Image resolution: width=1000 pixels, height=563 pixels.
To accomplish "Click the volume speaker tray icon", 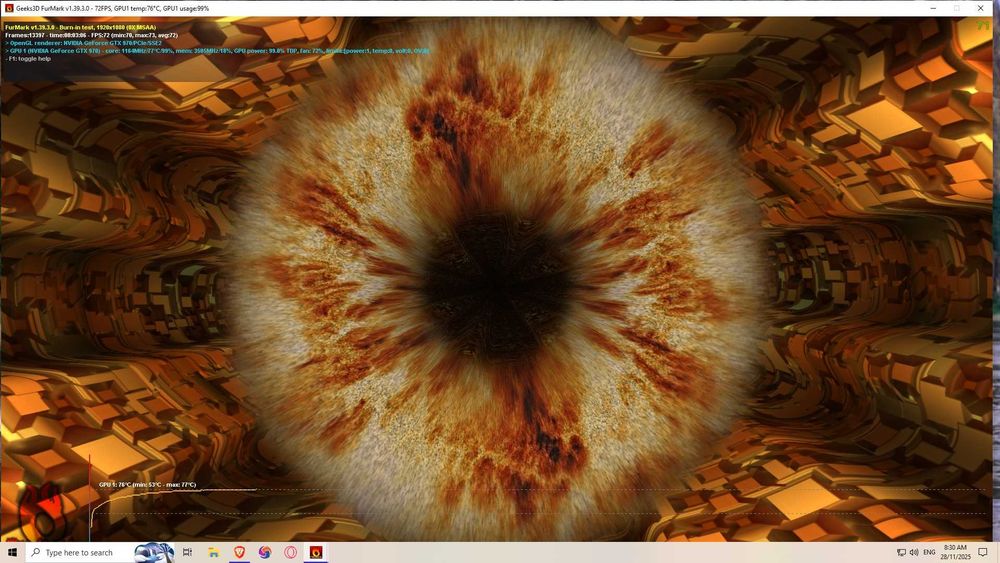I will [x=914, y=552].
